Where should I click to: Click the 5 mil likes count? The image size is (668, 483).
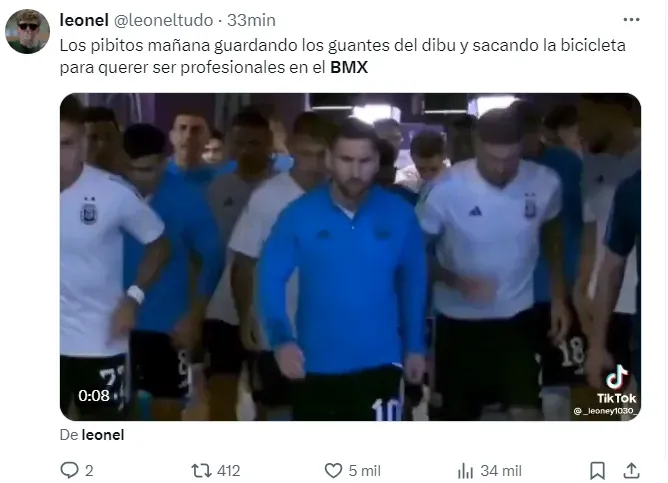point(364,471)
